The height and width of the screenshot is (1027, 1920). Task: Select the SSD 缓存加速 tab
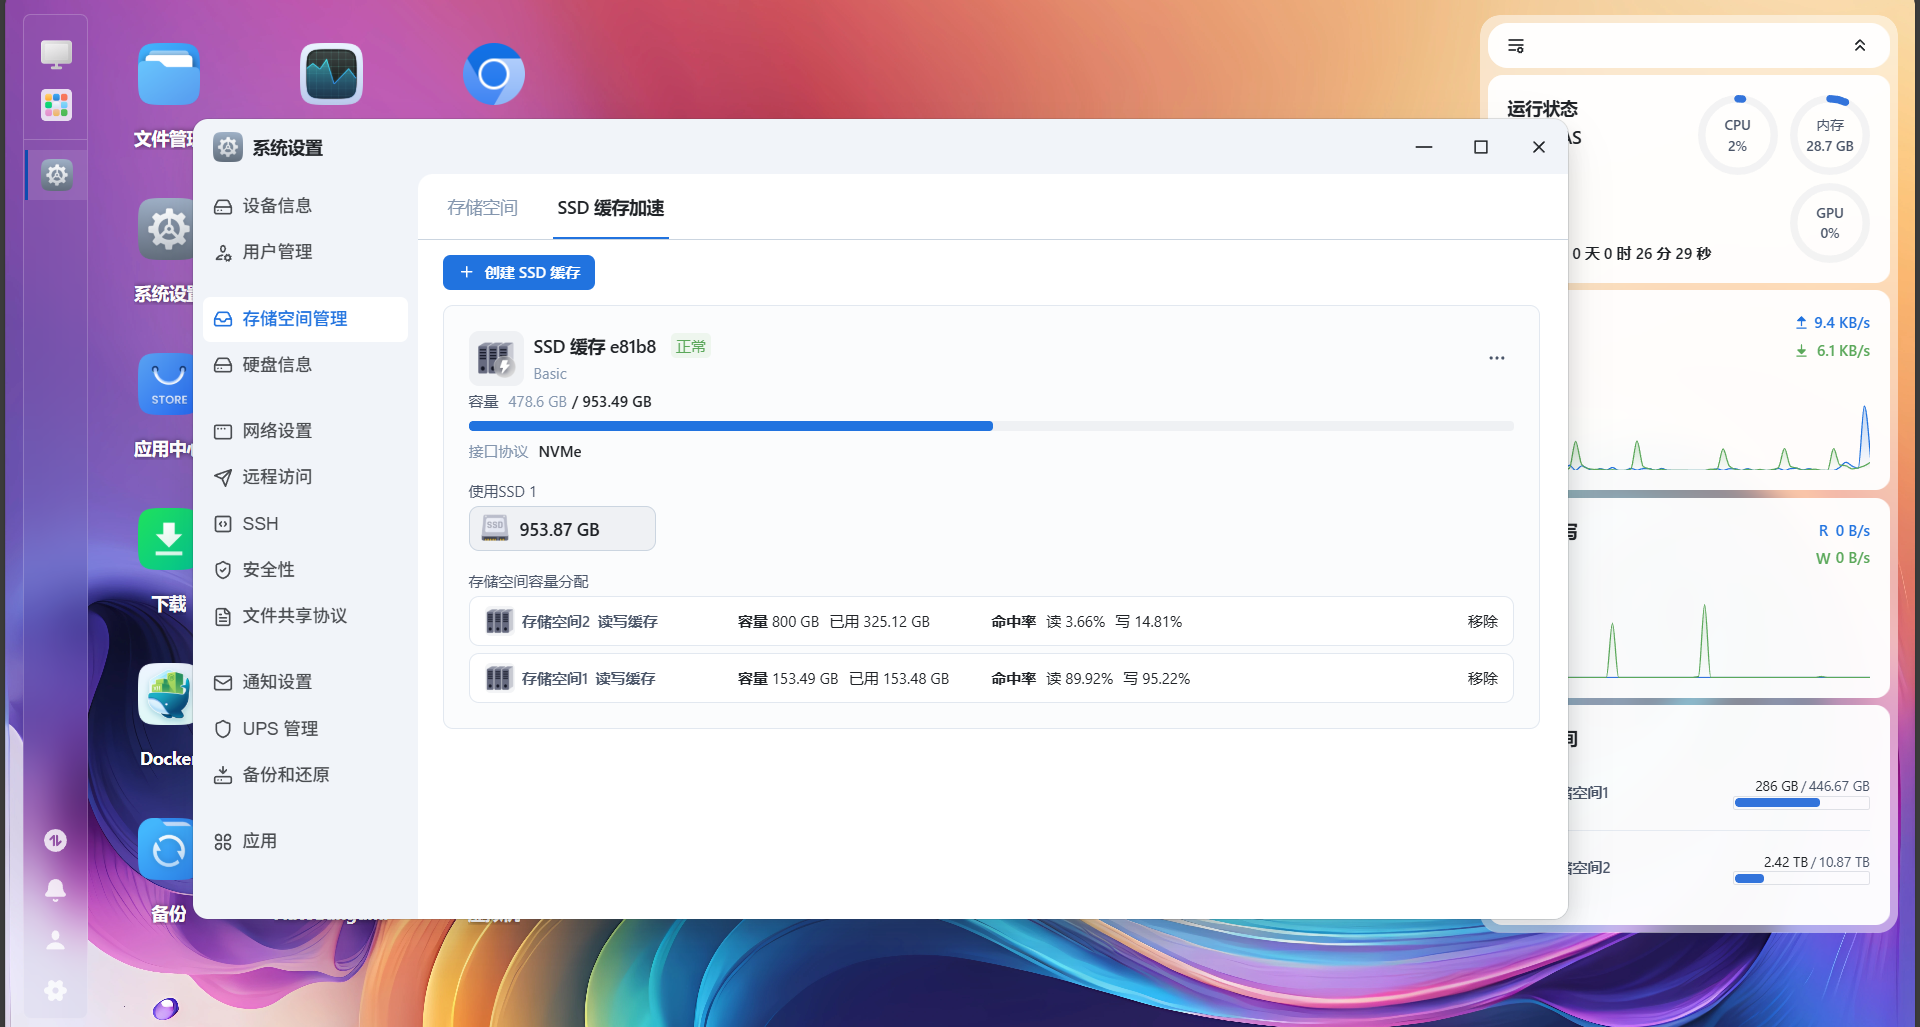611,208
